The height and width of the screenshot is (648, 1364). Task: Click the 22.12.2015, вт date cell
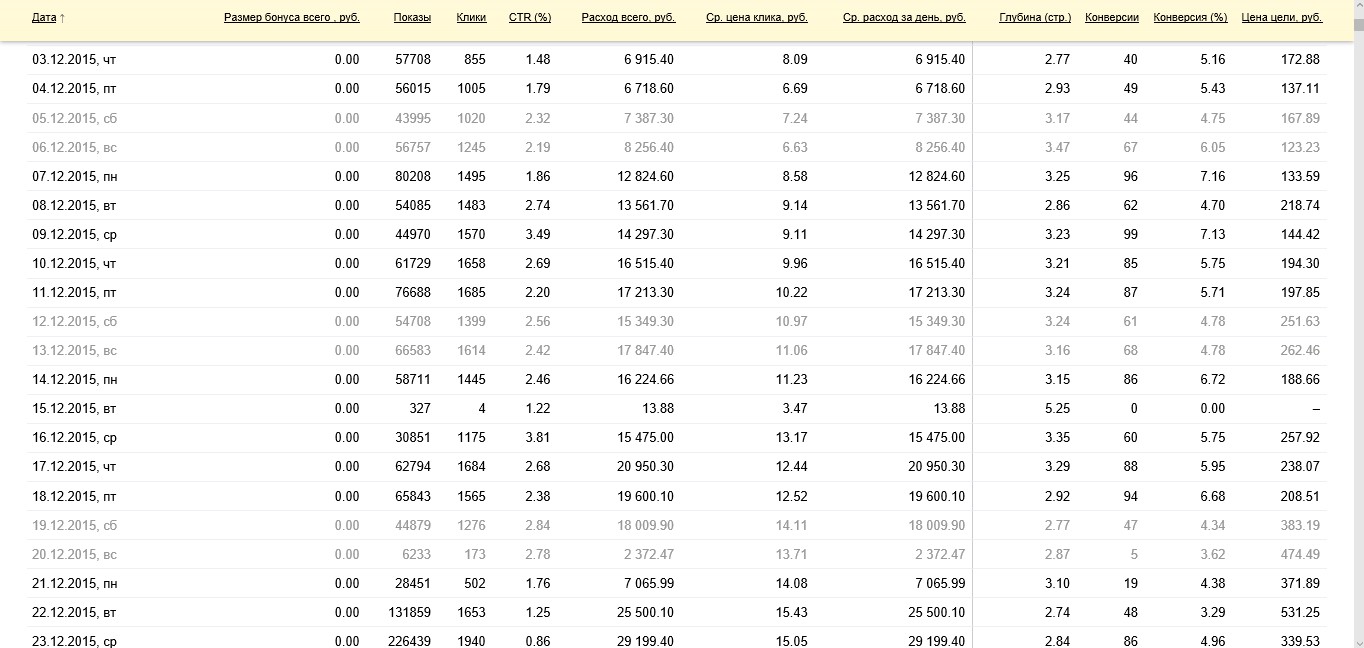coord(74,613)
